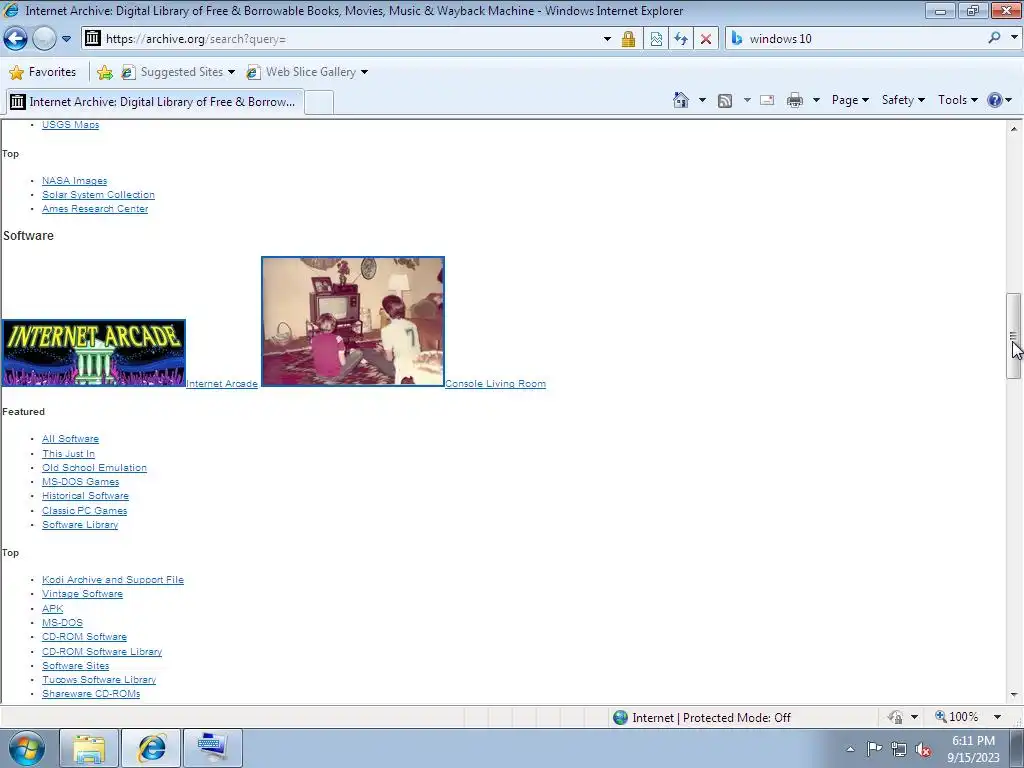Click the red Stop loading icon
The image size is (1024, 768).
pyautogui.click(x=705, y=39)
